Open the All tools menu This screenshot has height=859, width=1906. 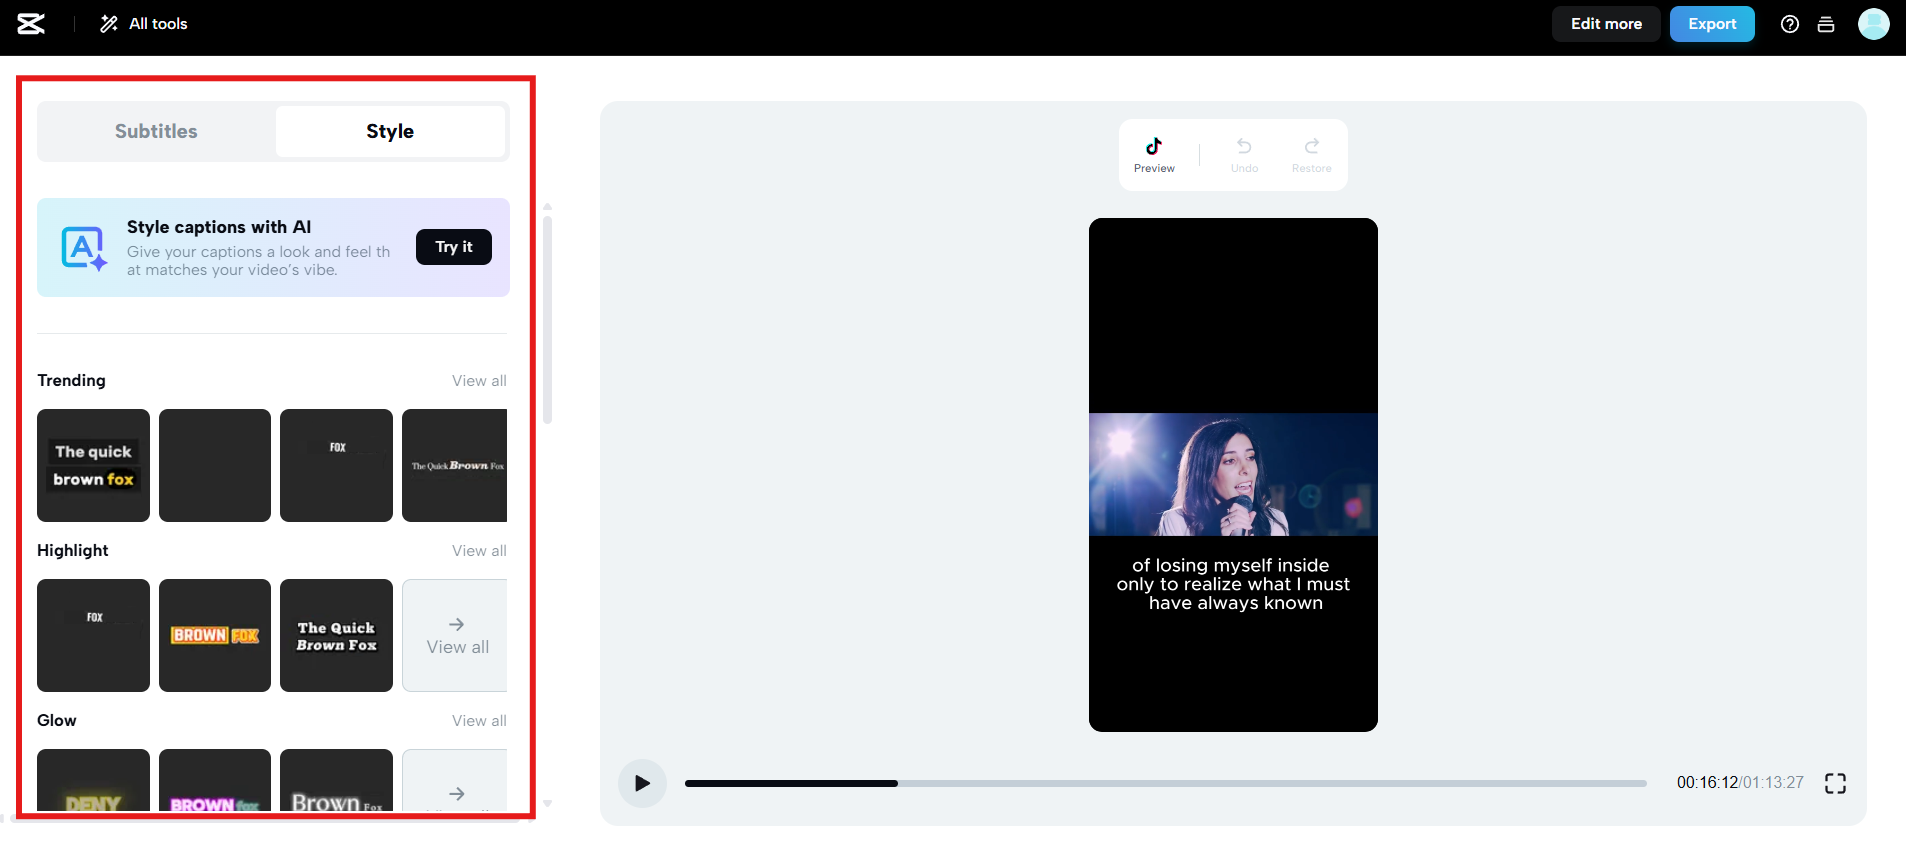point(144,24)
